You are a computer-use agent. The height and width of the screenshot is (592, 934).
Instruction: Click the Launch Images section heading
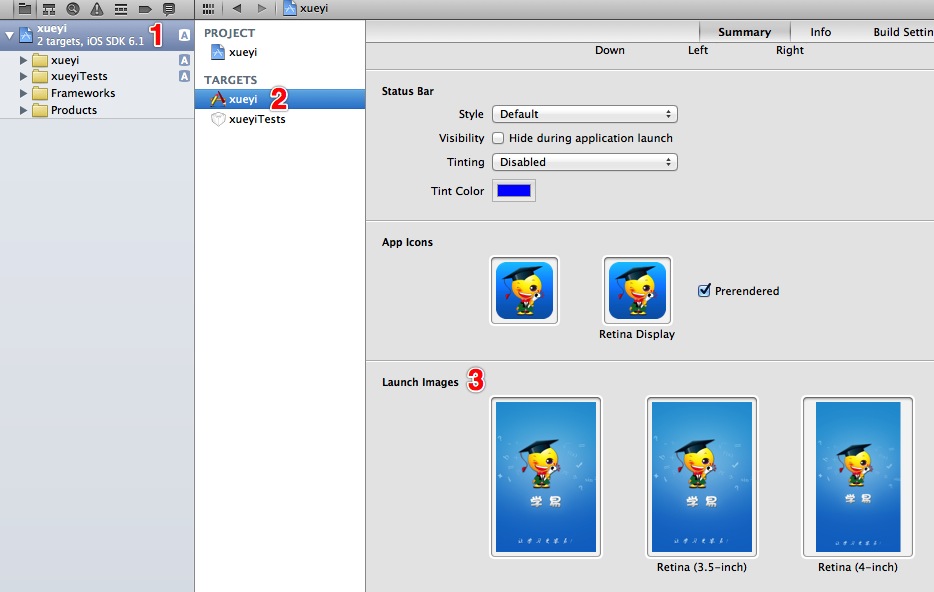click(x=420, y=382)
